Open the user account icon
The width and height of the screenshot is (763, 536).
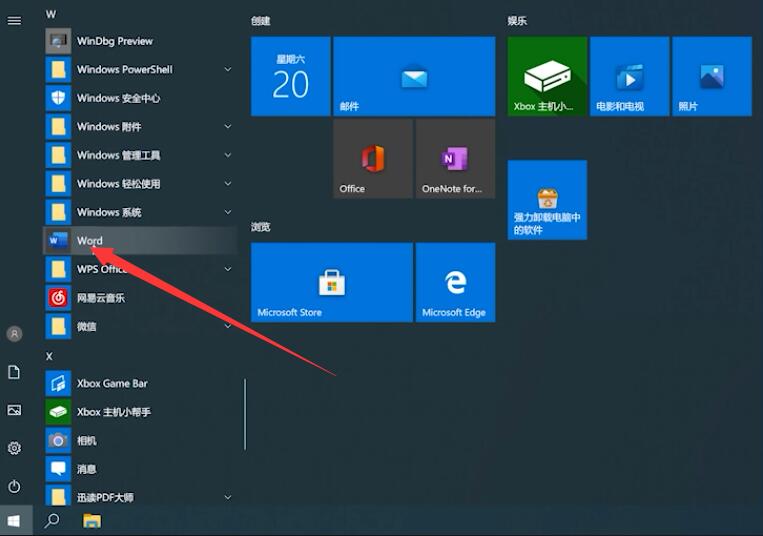(14, 334)
